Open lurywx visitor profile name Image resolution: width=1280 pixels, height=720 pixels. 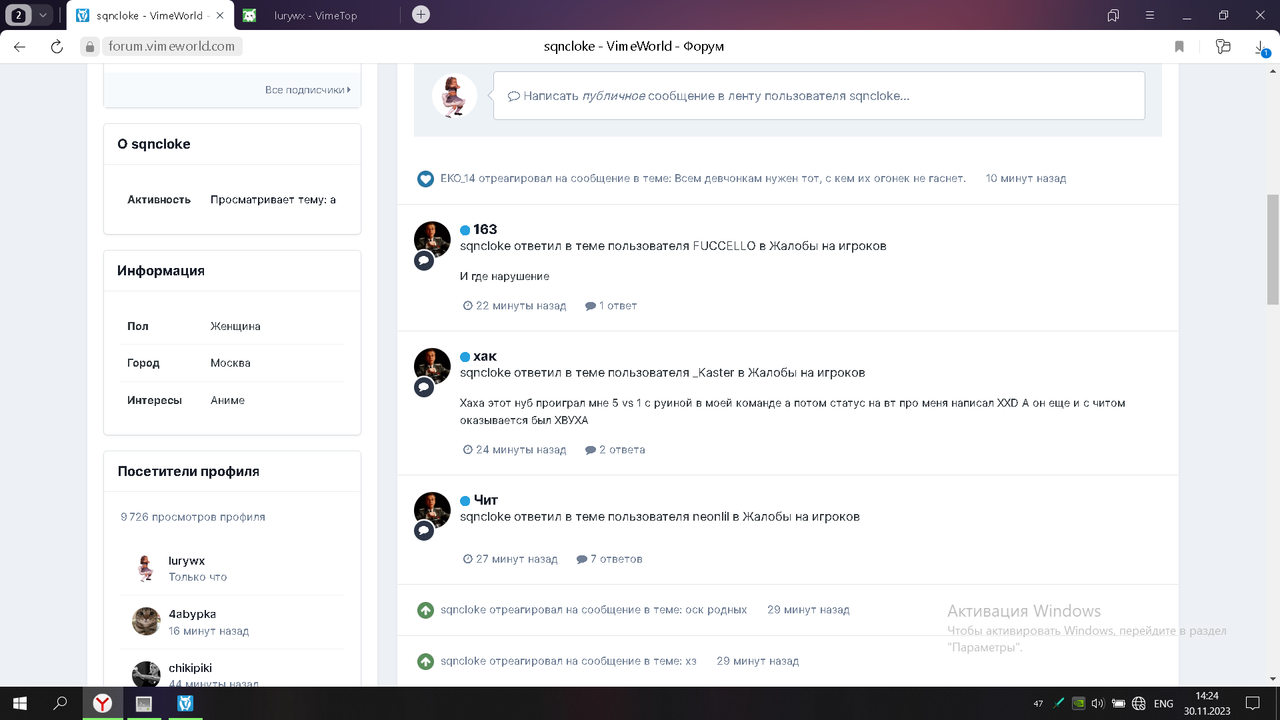(187, 561)
